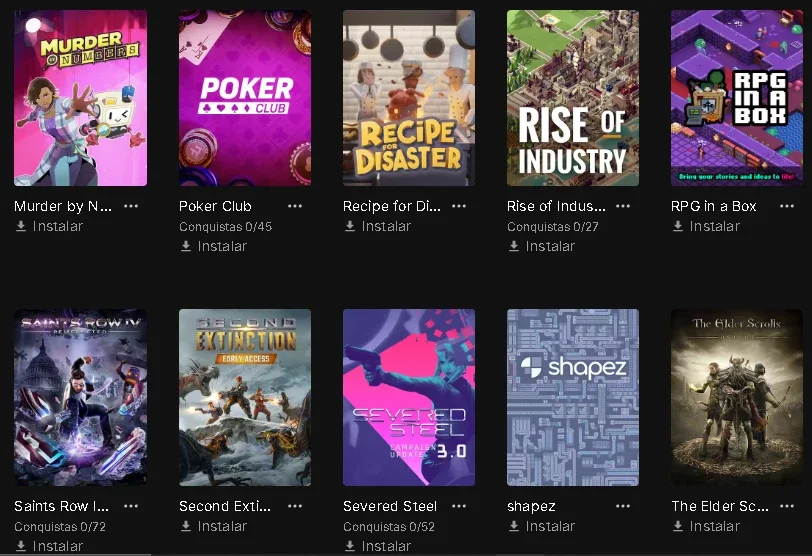Open options menu for The Elder Scrolls Online
This screenshot has height=556, width=812.
[x=787, y=506]
